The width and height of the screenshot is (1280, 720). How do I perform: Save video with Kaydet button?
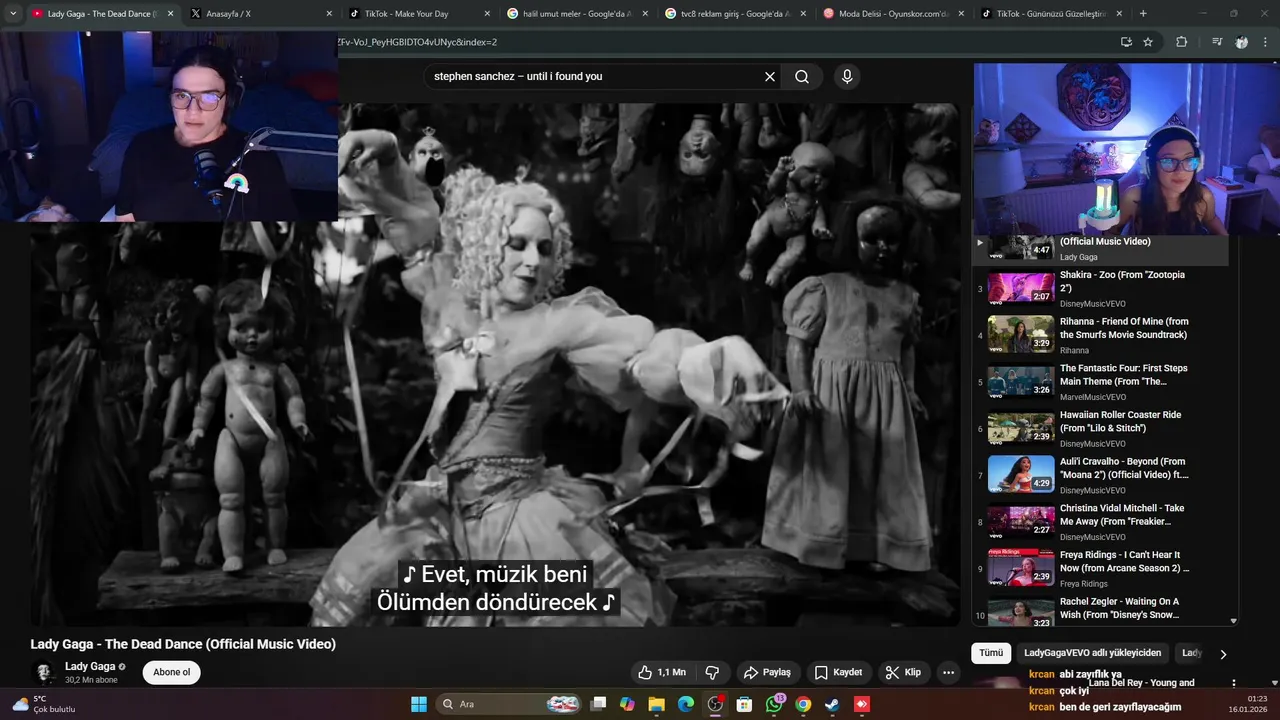click(x=838, y=672)
